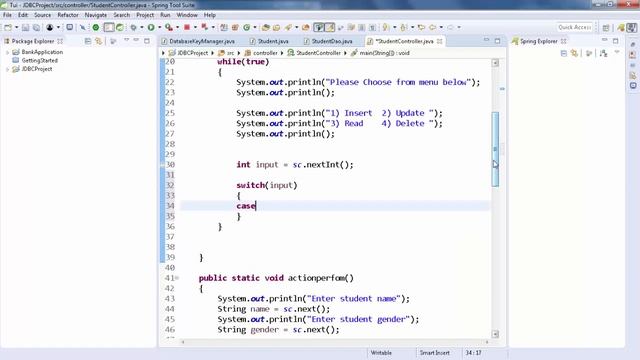Screen dimensions: 640x360
Task: Click the Collapse All icon in Spring Explorer
Action: point(564,53)
